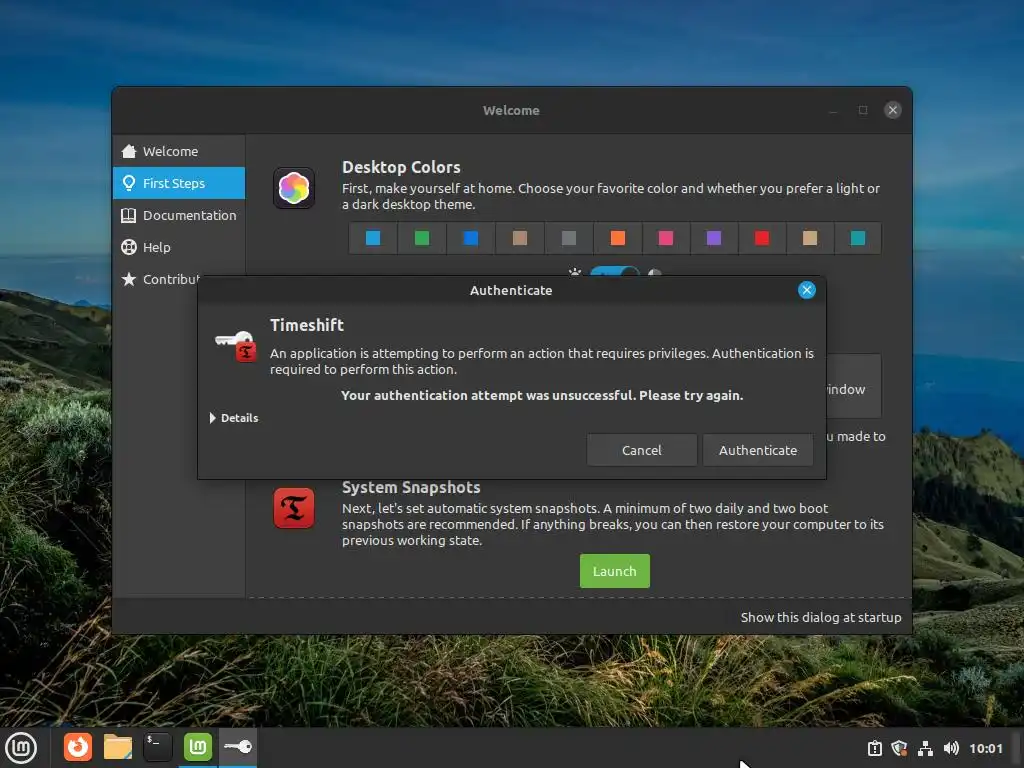Minimize the Welcome window
The width and height of the screenshot is (1024, 768).
[833, 111]
